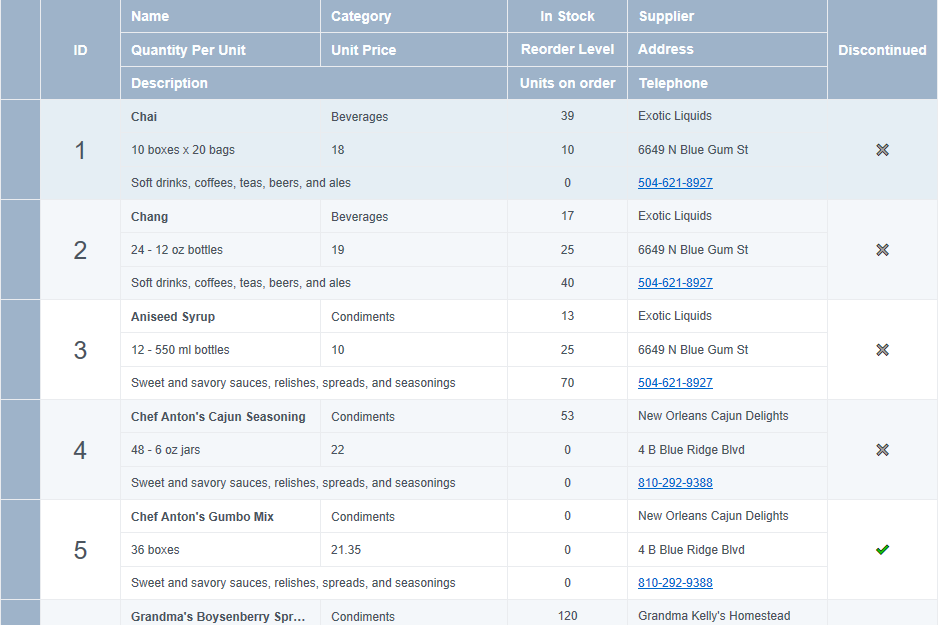
Task: Click the Units on order value 70
Action: pyautogui.click(x=567, y=382)
